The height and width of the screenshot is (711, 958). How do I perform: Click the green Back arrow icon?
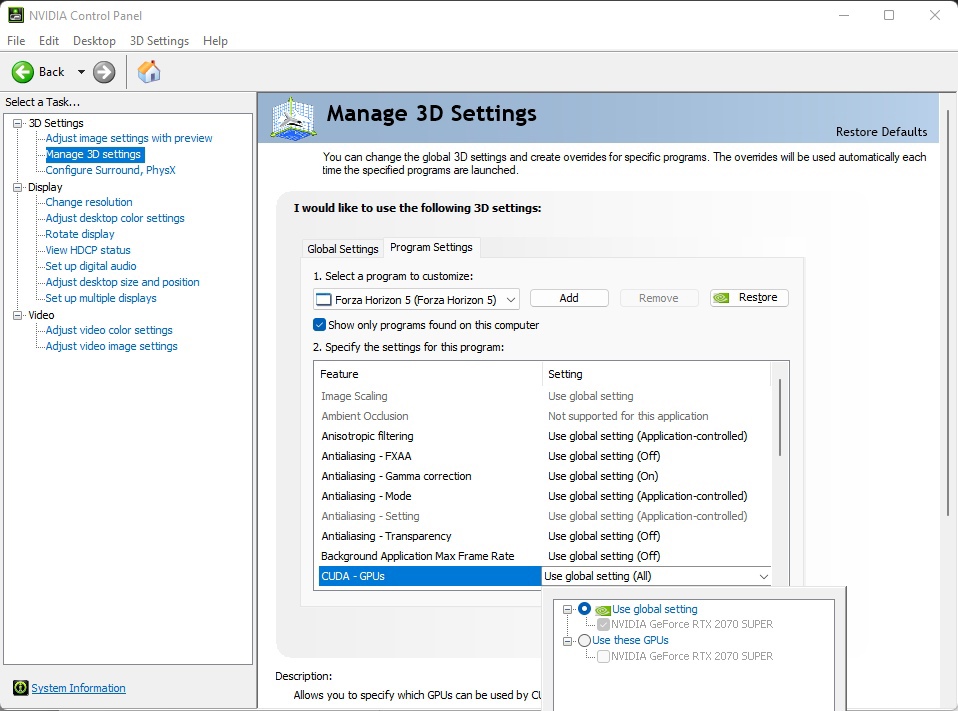(x=23, y=72)
